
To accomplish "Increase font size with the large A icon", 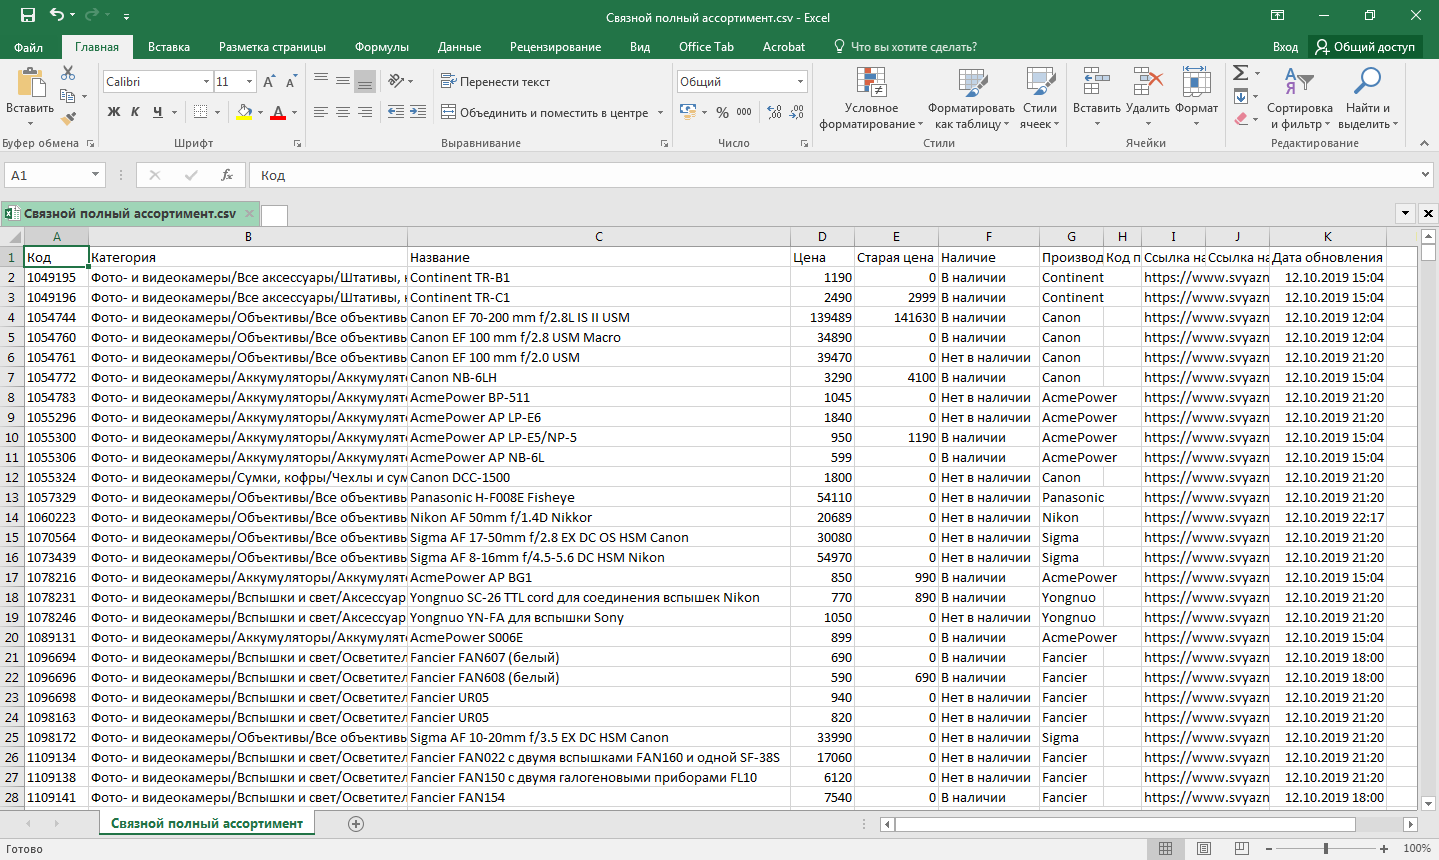I will (269, 82).
